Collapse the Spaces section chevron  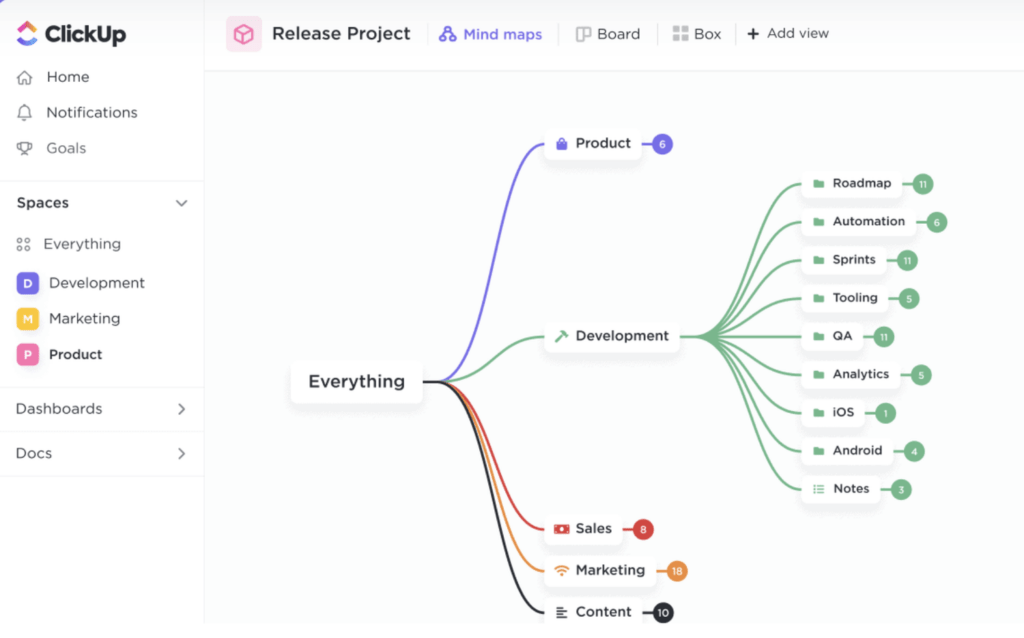[x=181, y=203]
